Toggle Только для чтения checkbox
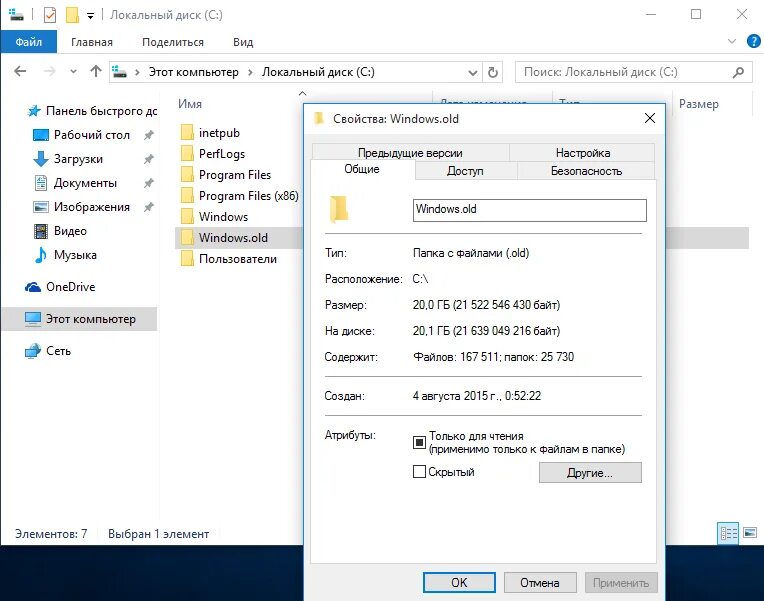 [x=419, y=442]
